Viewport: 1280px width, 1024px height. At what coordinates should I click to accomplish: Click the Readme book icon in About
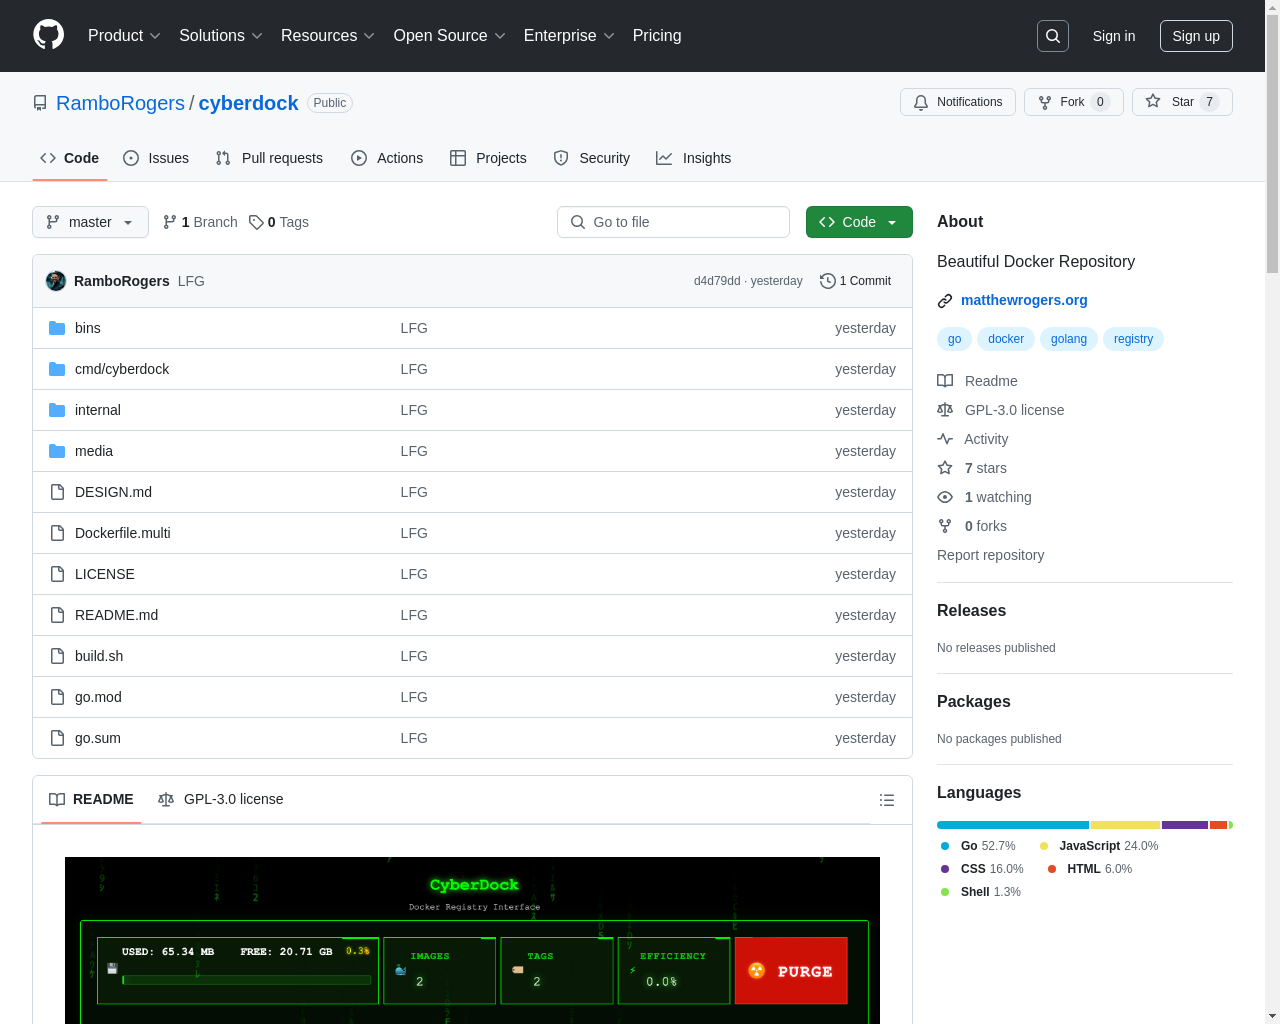(945, 381)
